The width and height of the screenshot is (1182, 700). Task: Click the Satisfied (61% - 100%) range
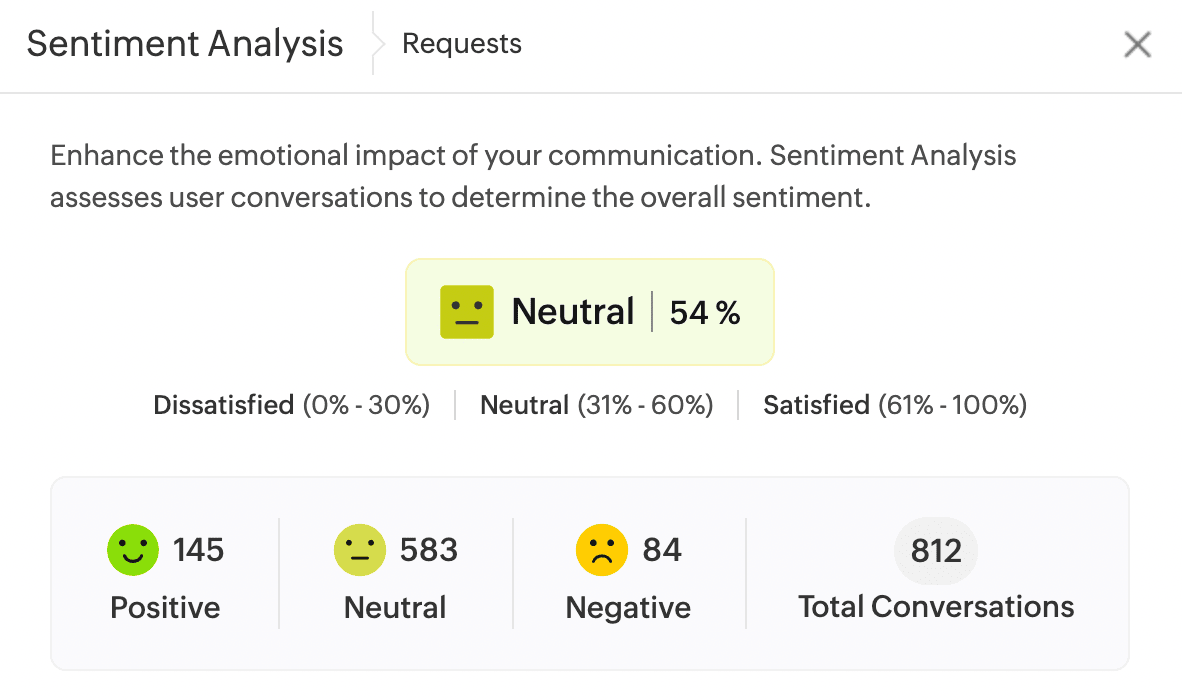[895, 405]
